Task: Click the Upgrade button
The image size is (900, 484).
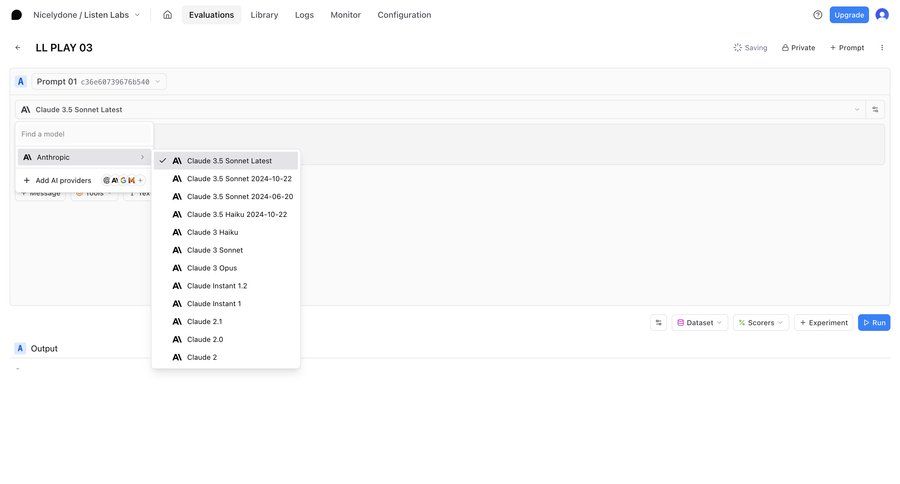Action: pyautogui.click(x=848, y=15)
